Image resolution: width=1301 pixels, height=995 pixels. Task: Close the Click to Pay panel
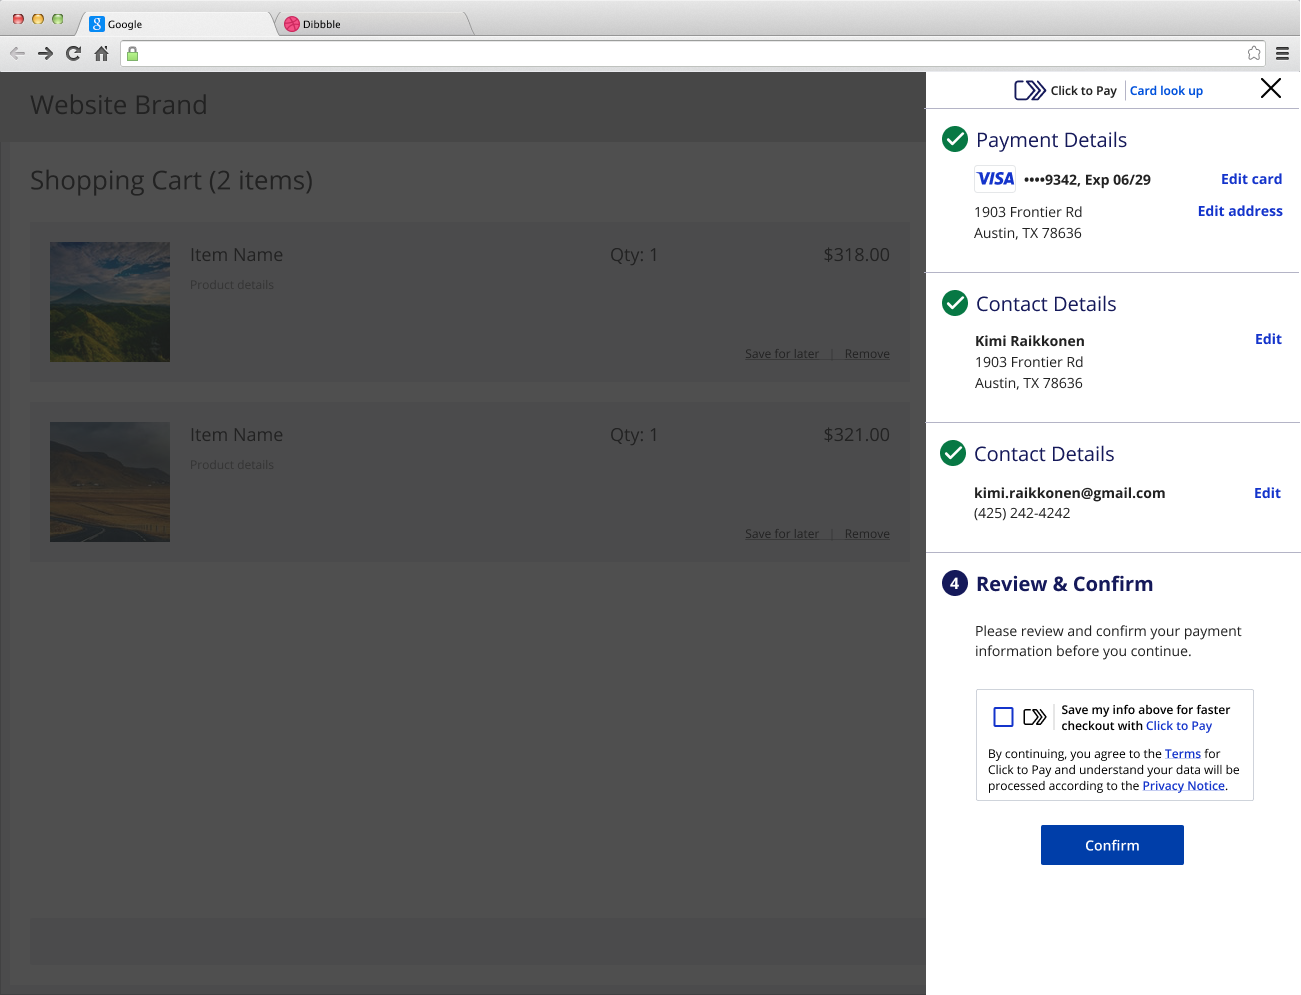click(x=1271, y=89)
